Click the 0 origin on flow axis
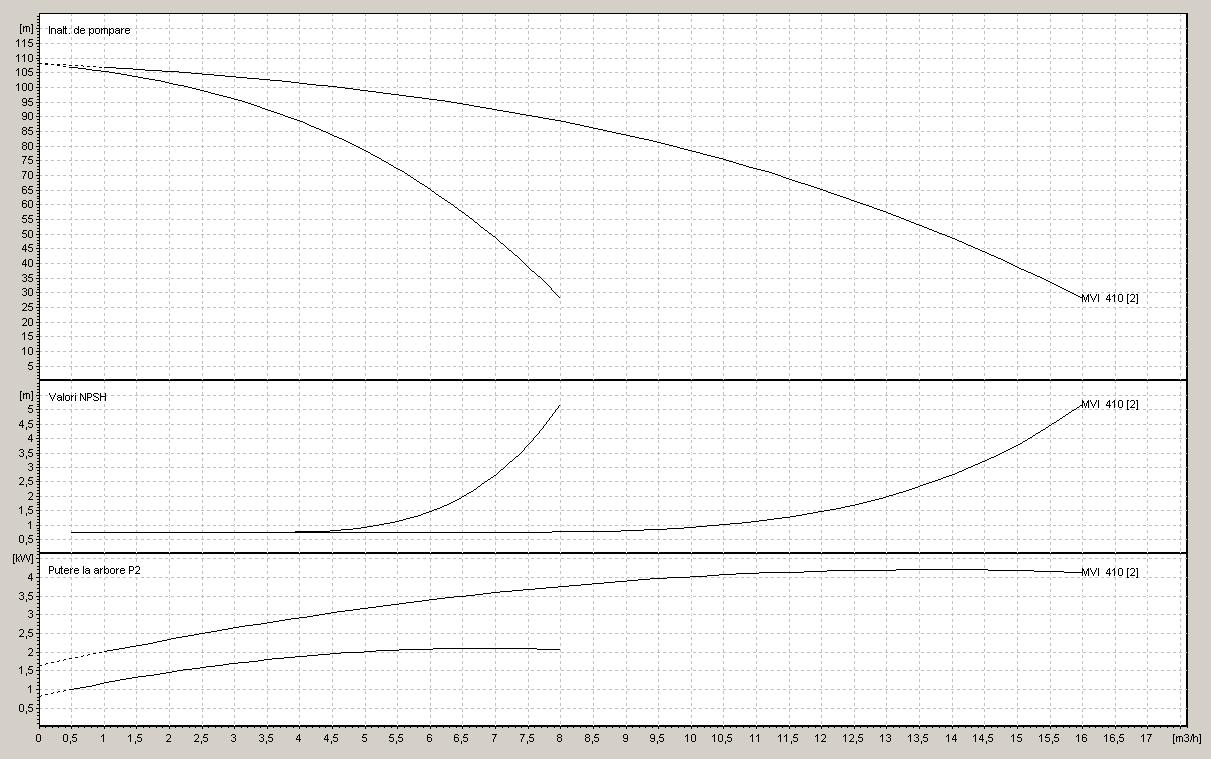1211x759 pixels. [39, 738]
